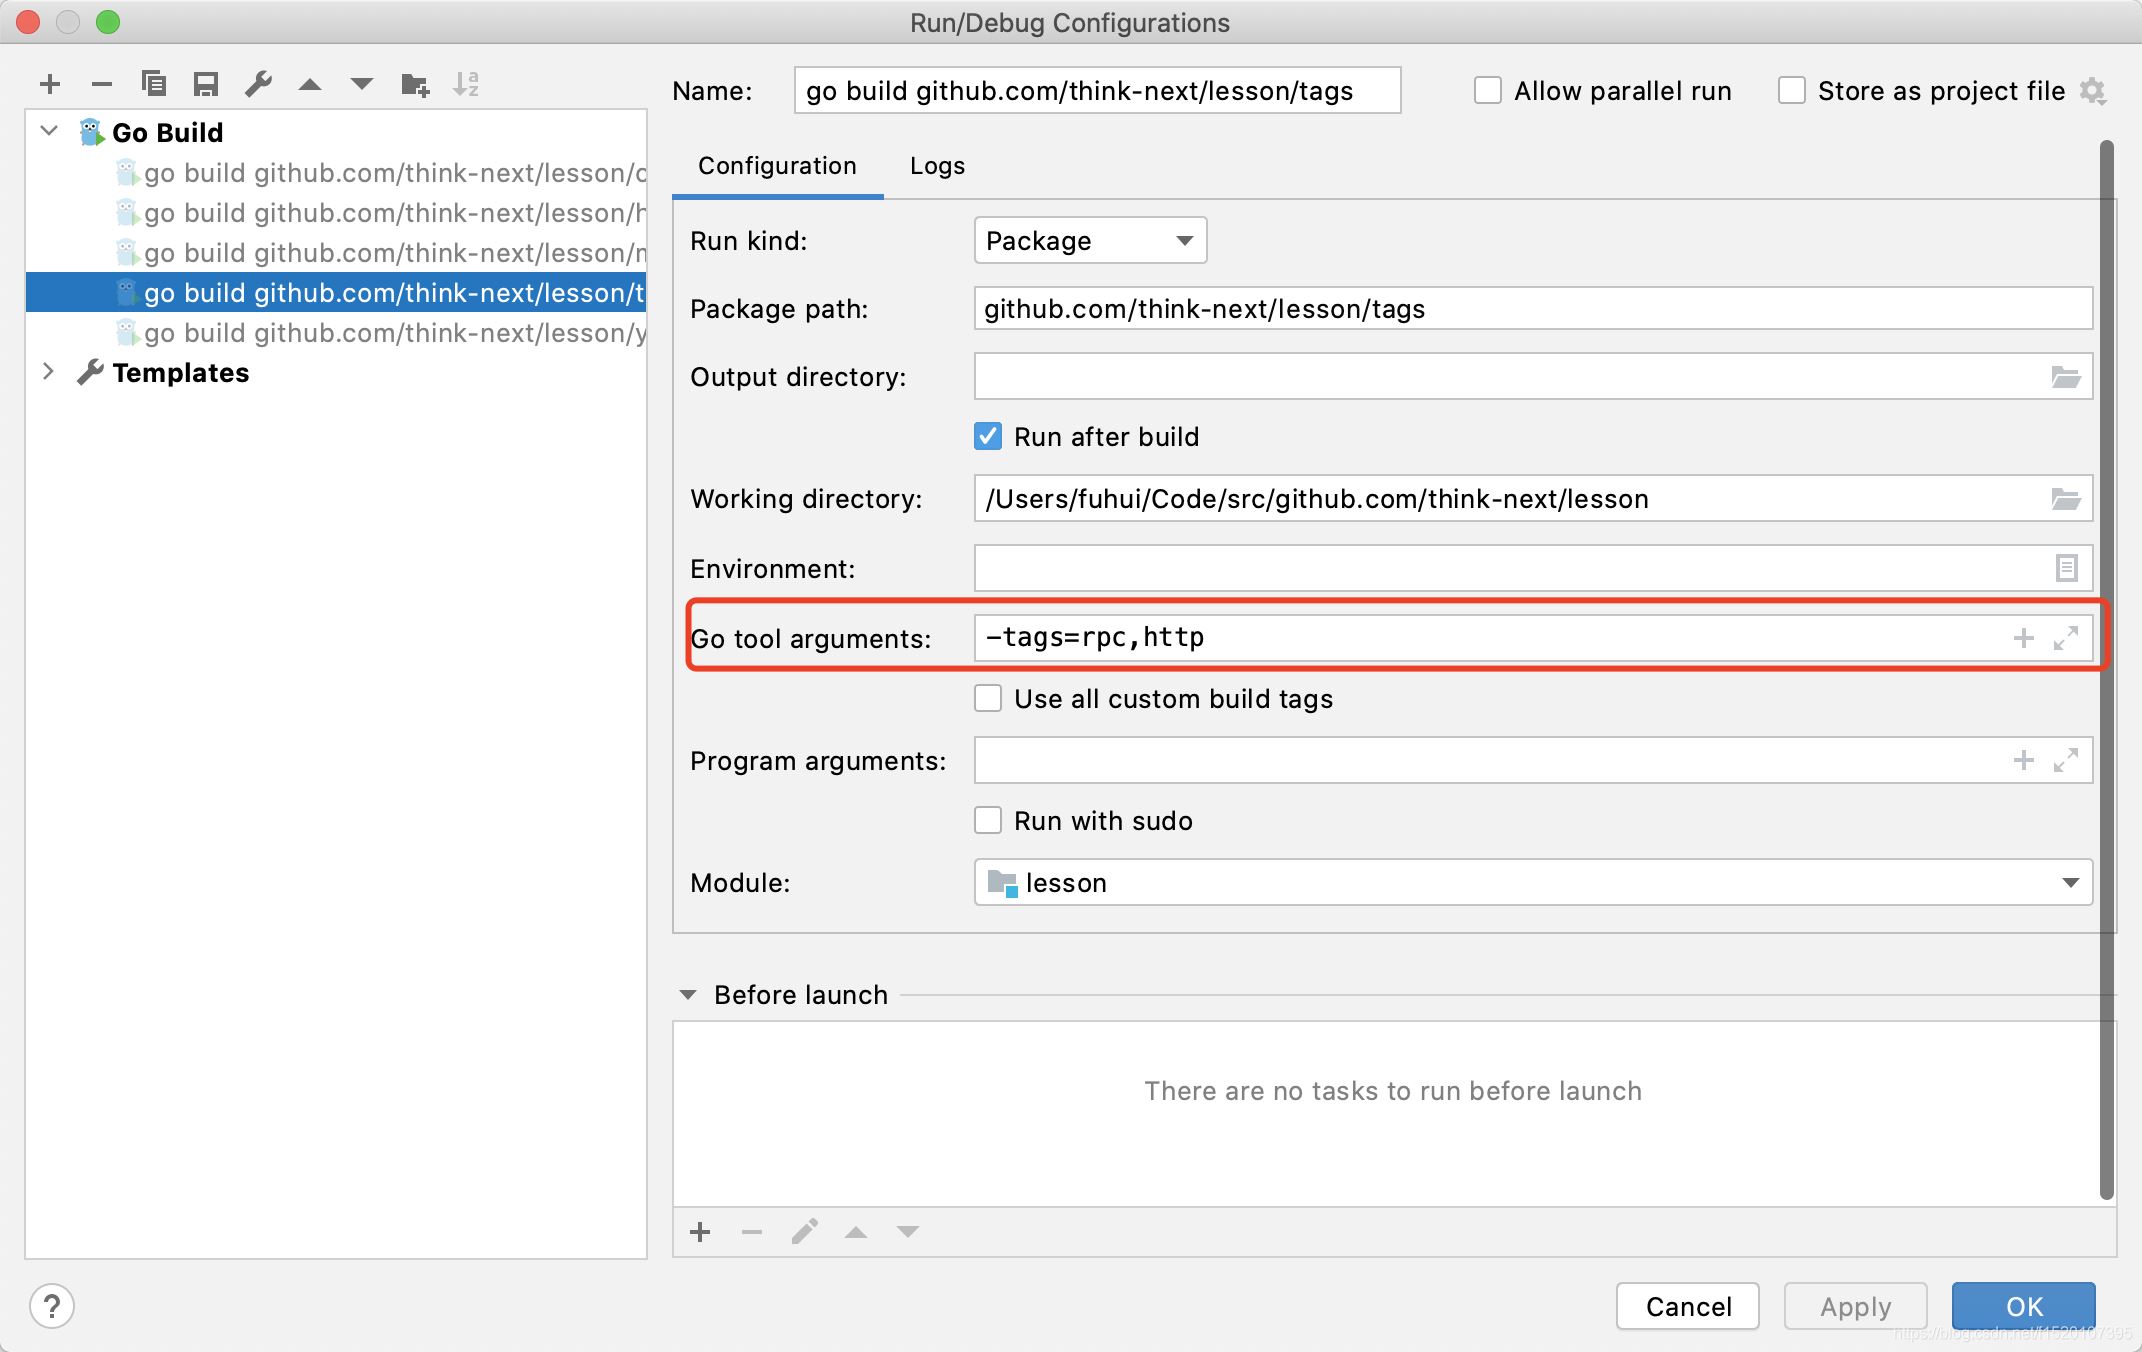Open the Run kind Package dropdown
This screenshot has height=1352, width=2142.
[x=1090, y=241]
